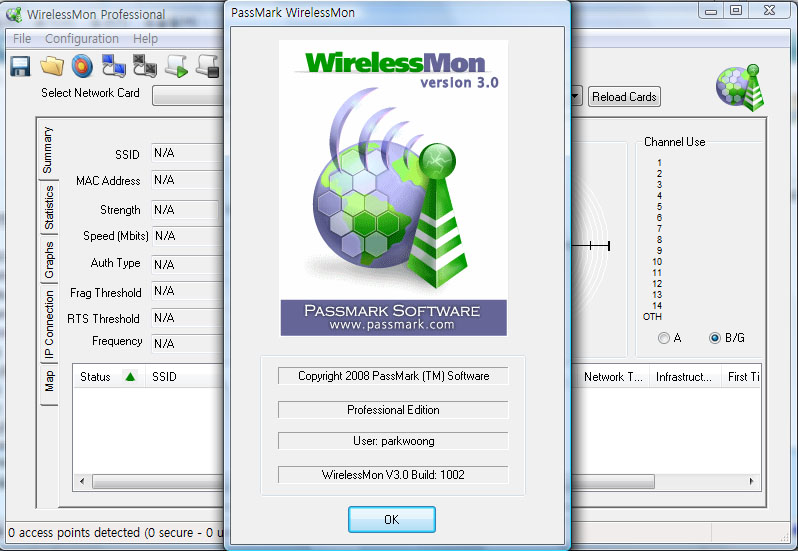Click the signal strength gauge marker
This screenshot has width=798, height=551.
point(591,246)
